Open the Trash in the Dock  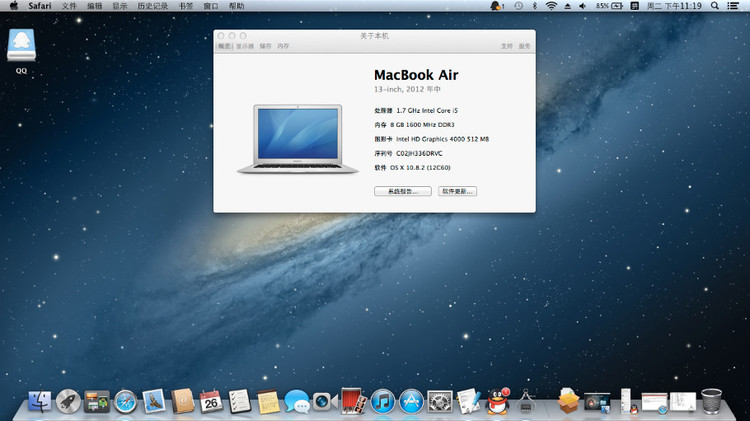pyautogui.click(x=711, y=401)
